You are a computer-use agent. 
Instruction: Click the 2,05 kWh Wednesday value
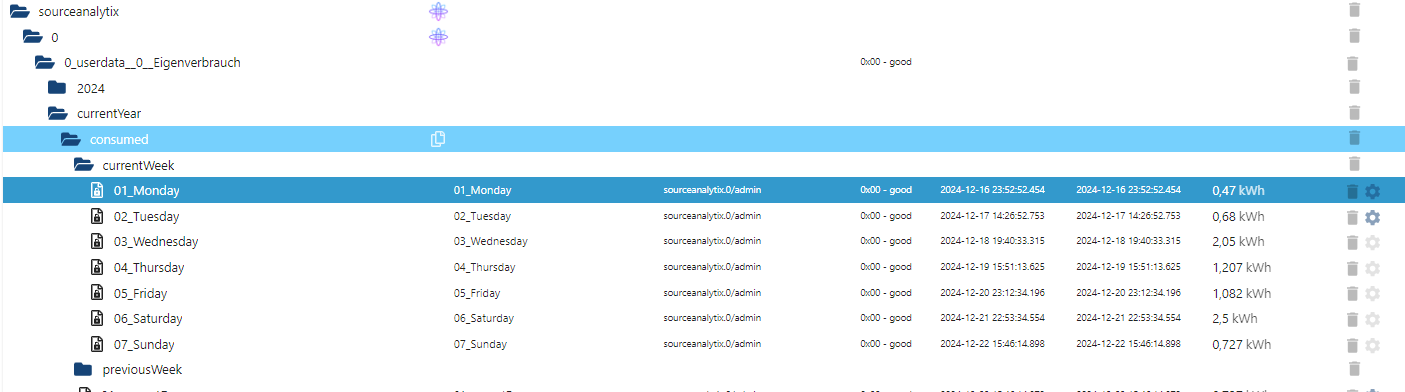(1238, 242)
